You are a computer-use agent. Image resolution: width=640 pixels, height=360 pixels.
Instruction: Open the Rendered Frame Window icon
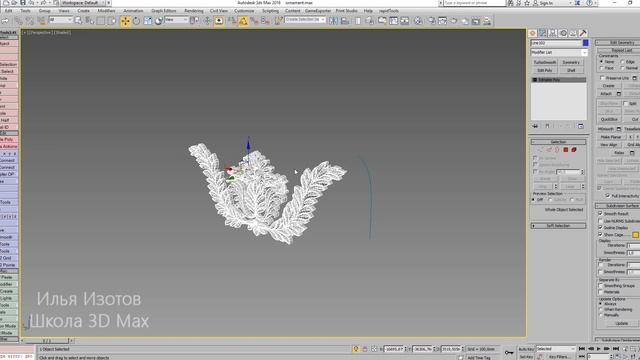[x=442, y=20]
